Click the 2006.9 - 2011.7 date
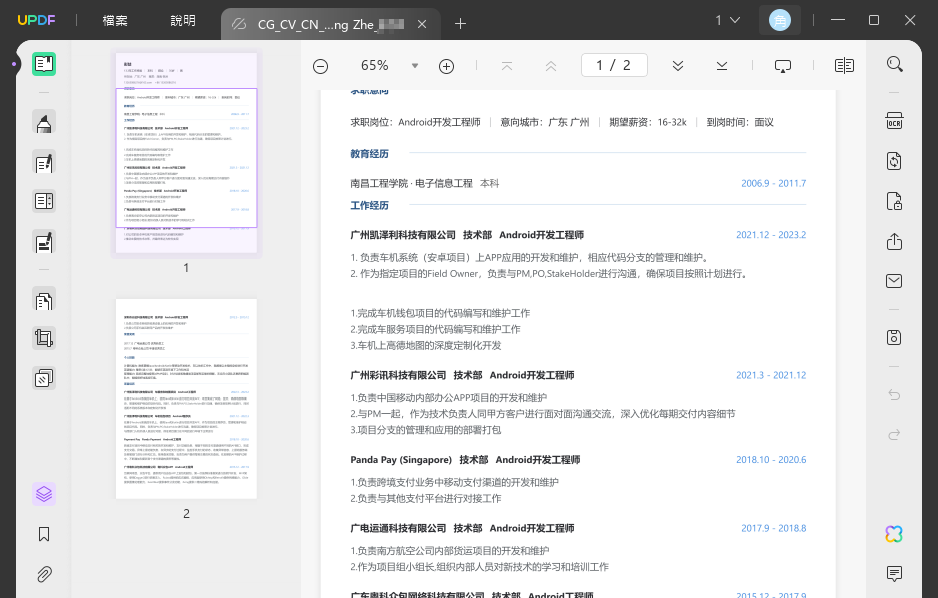Image resolution: width=938 pixels, height=598 pixels. [773, 184]
